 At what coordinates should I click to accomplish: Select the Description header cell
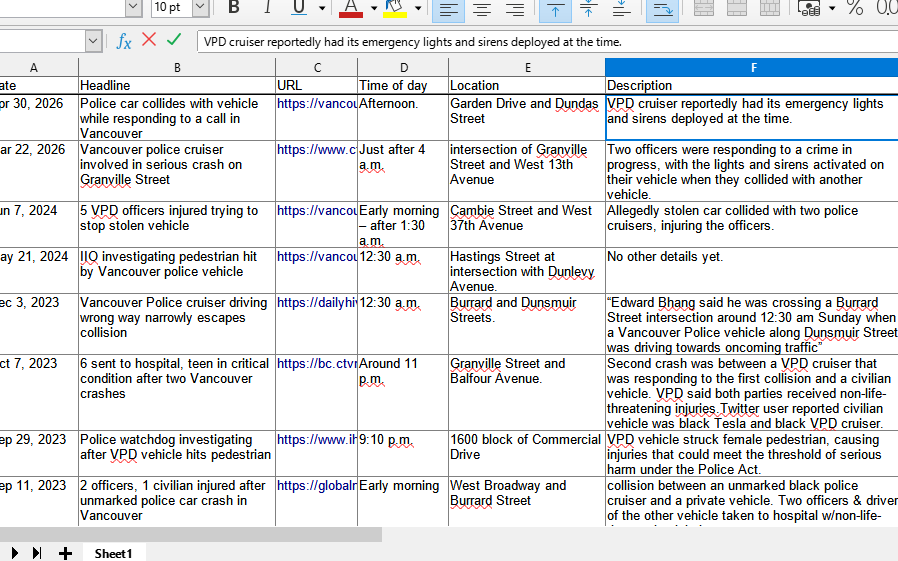[751, 85]
